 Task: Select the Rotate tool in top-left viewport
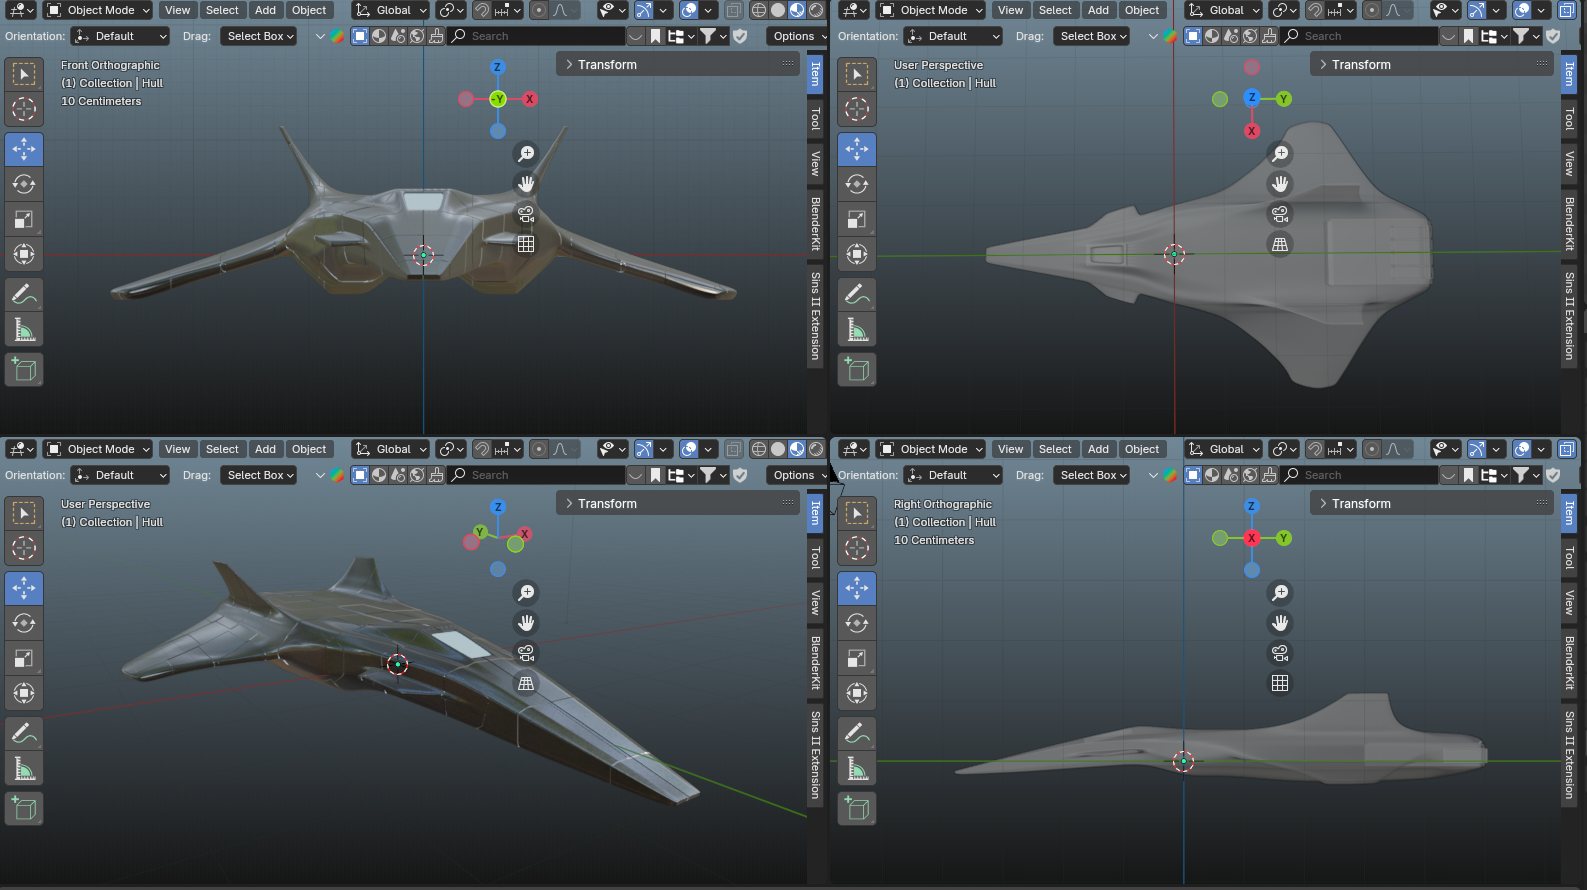click(24, 184)
